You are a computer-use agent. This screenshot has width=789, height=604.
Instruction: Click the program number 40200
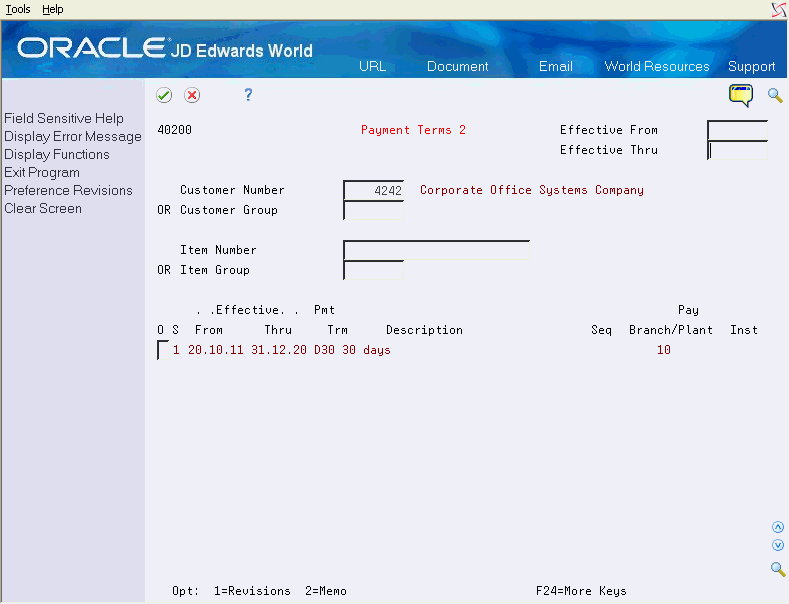click(x=175, y=130)
